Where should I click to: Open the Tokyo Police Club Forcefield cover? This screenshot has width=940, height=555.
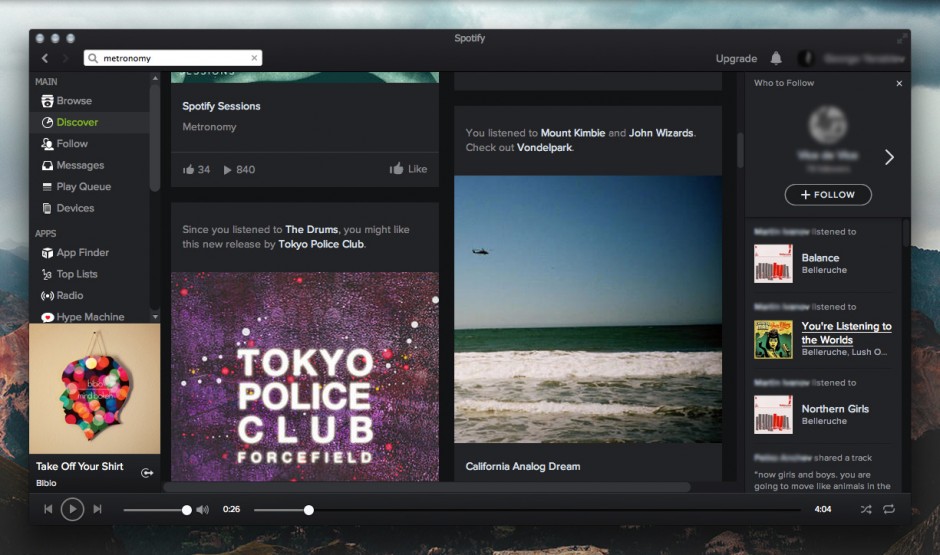pos(305,376)
